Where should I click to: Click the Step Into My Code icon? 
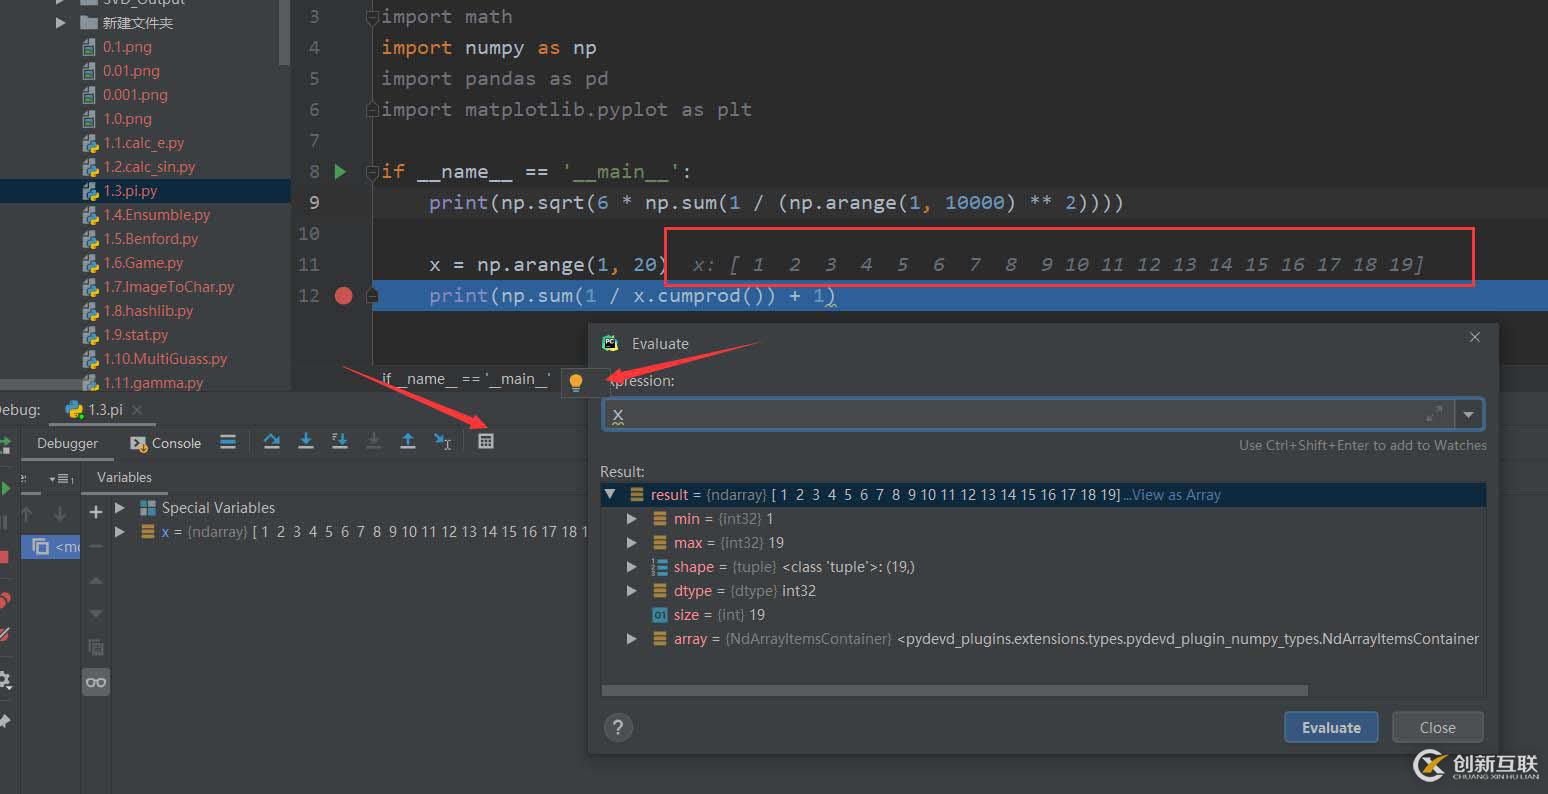tap(340, 441)
